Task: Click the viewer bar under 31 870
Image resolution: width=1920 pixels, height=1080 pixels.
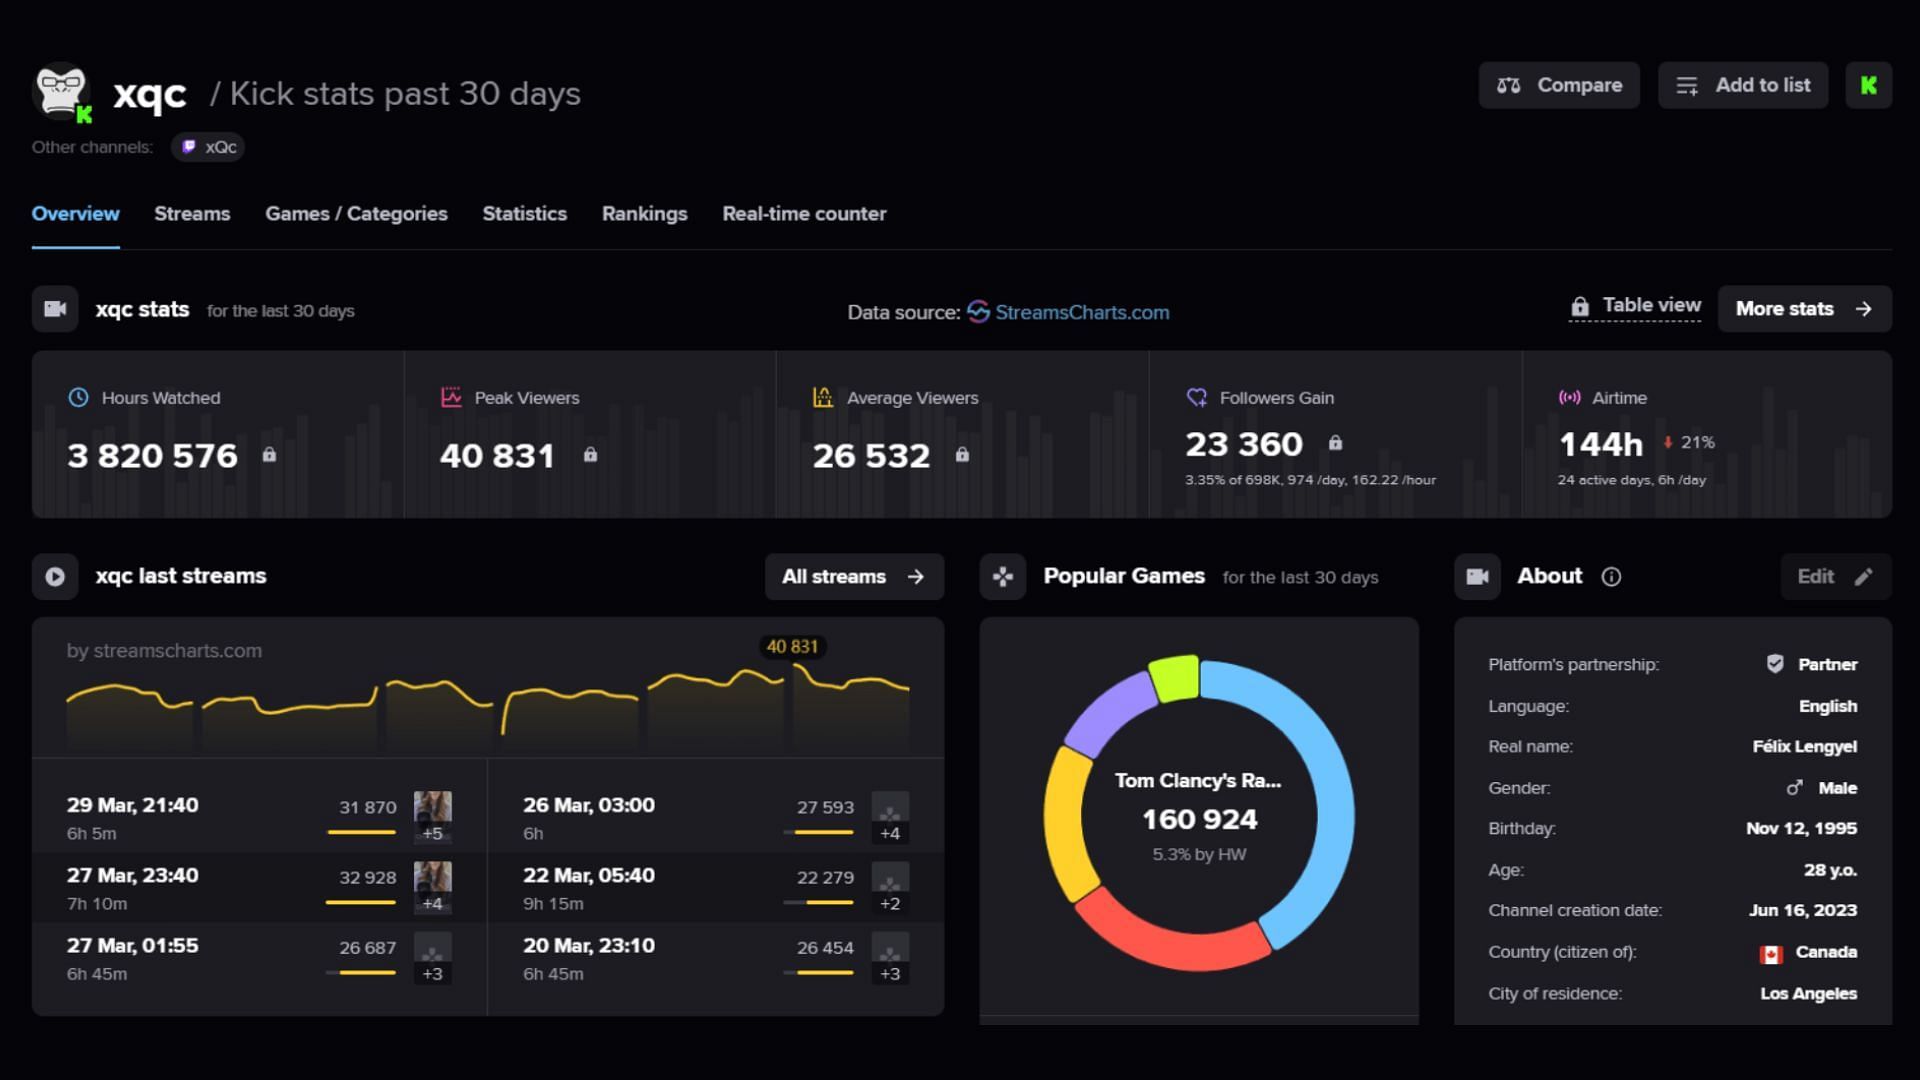Action: [361, 832]
